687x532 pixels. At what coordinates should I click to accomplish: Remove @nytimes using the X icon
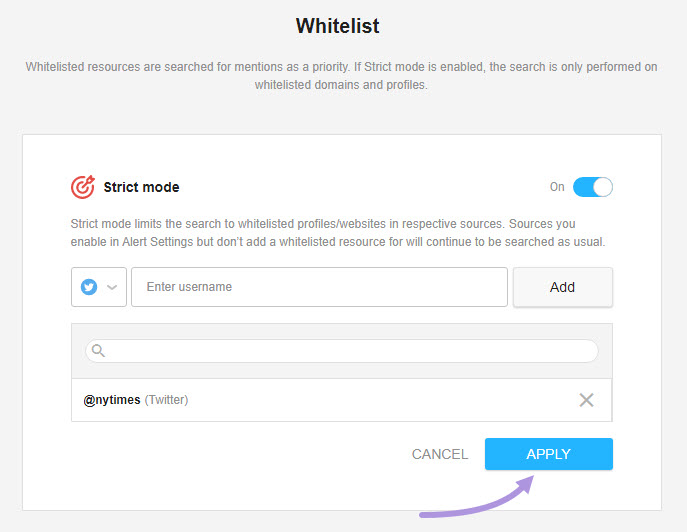pyautogui.click(x=586, y=400)
